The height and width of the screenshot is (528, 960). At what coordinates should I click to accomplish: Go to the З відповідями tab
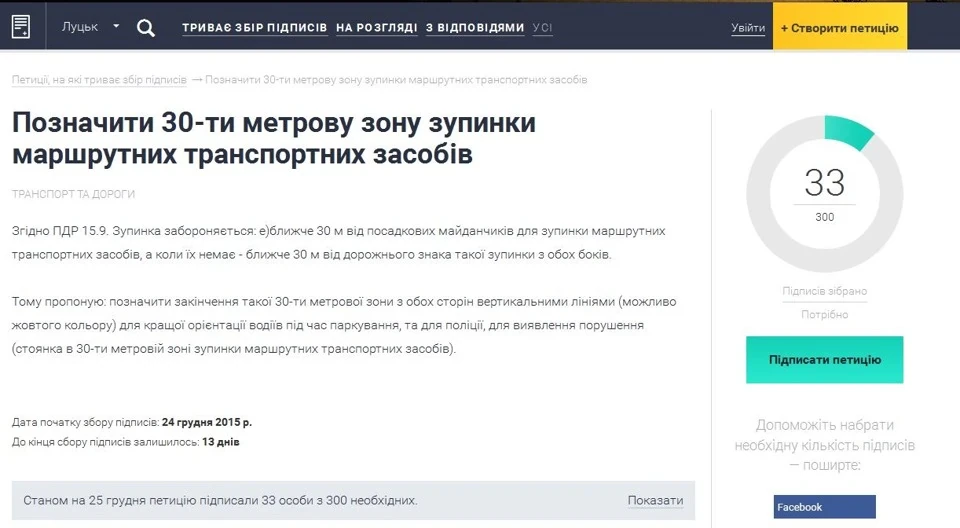(475, 28)
